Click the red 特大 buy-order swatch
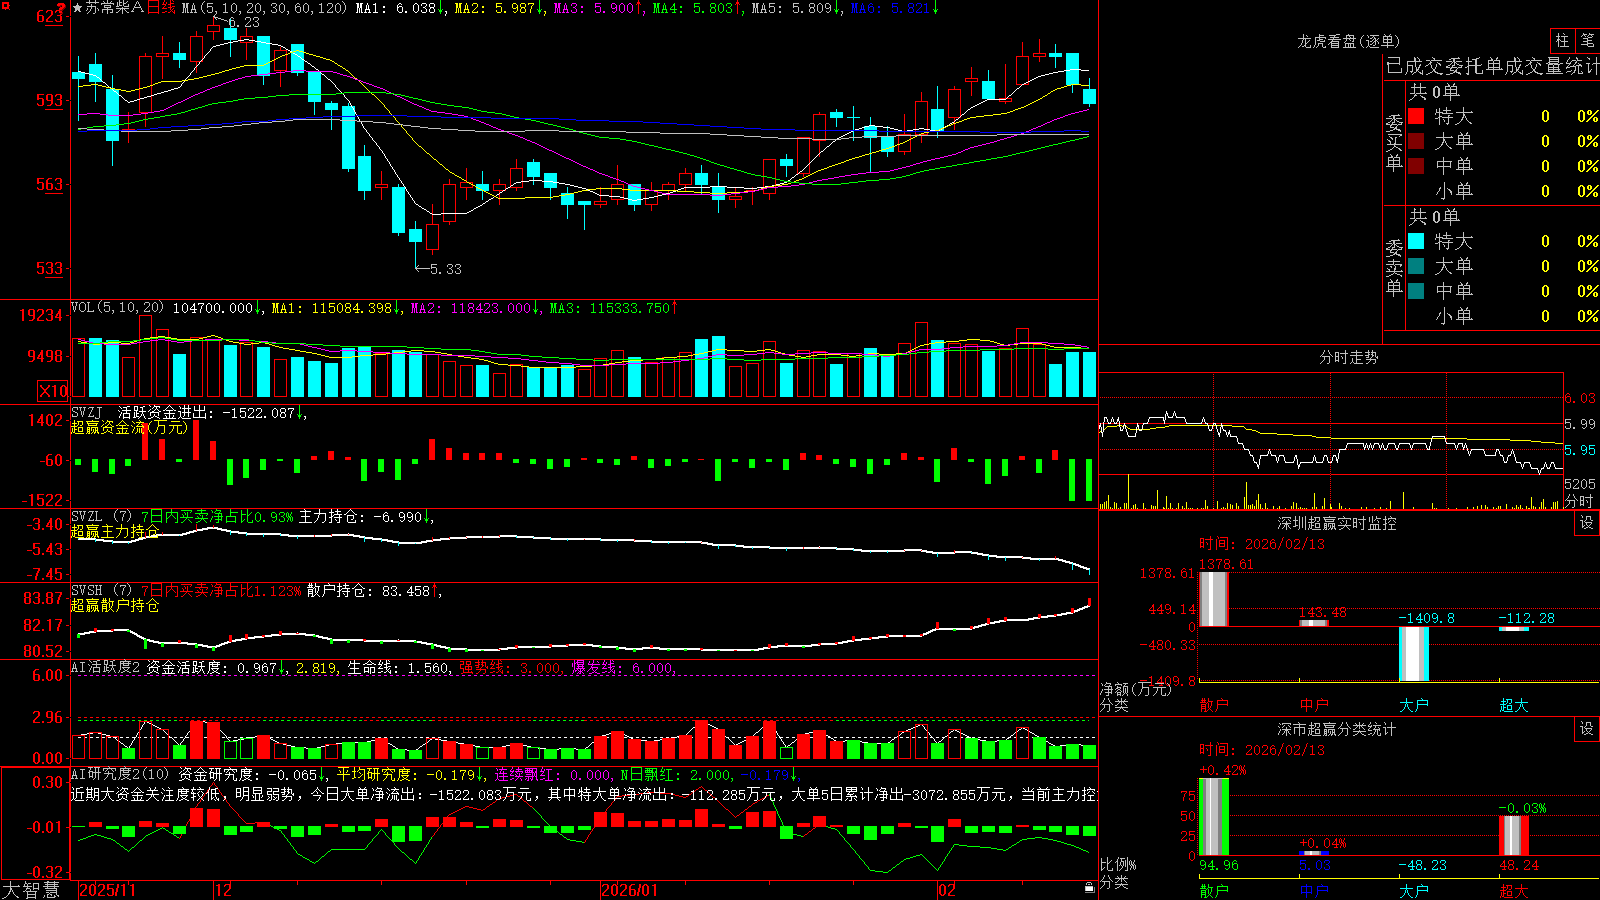This screenshot has height=900, width=1600. tap(1416, 116)
